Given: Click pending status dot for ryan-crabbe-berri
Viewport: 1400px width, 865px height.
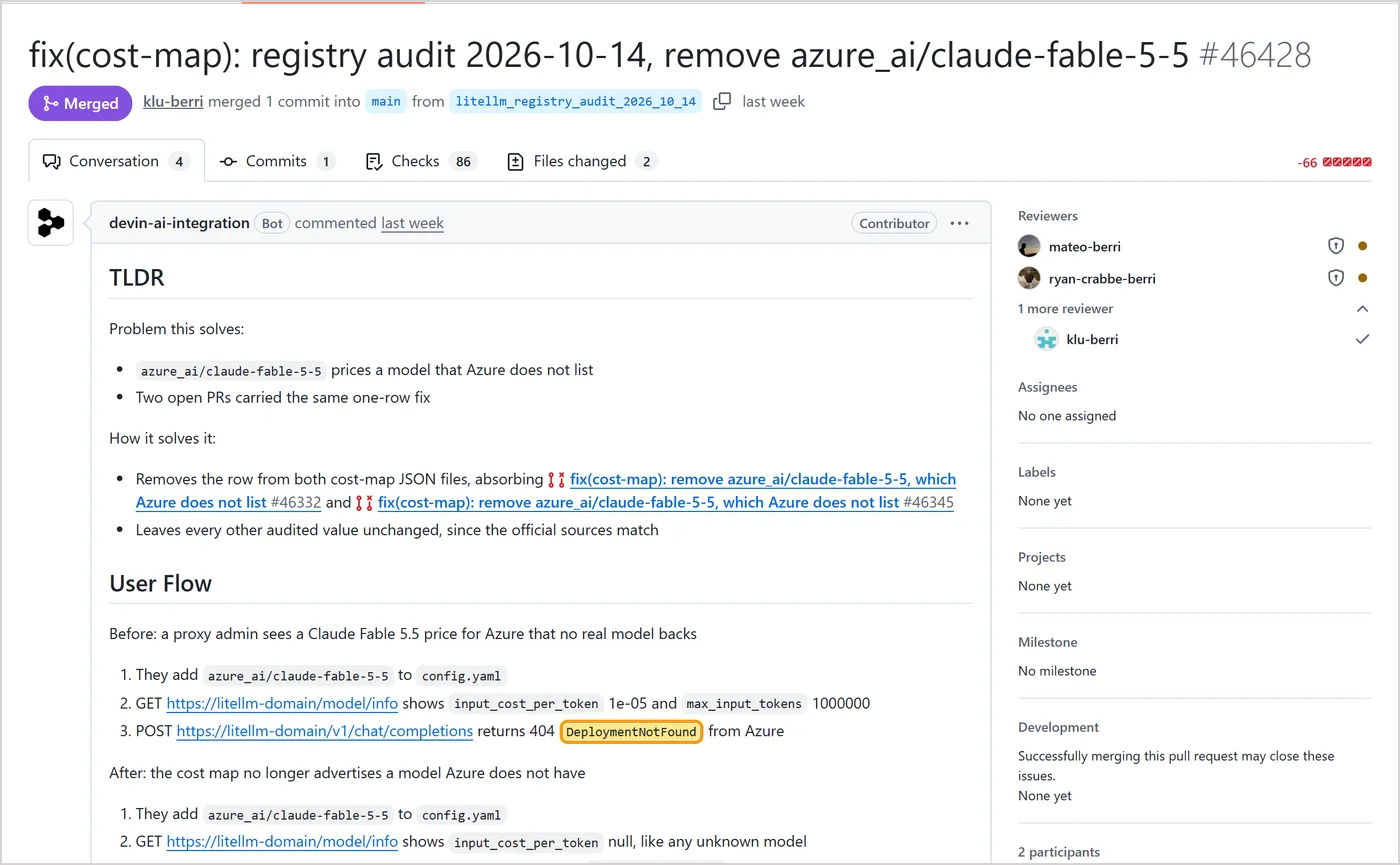Looking at the screenshot, I should pyautogui.click(x=1362, y=278).
